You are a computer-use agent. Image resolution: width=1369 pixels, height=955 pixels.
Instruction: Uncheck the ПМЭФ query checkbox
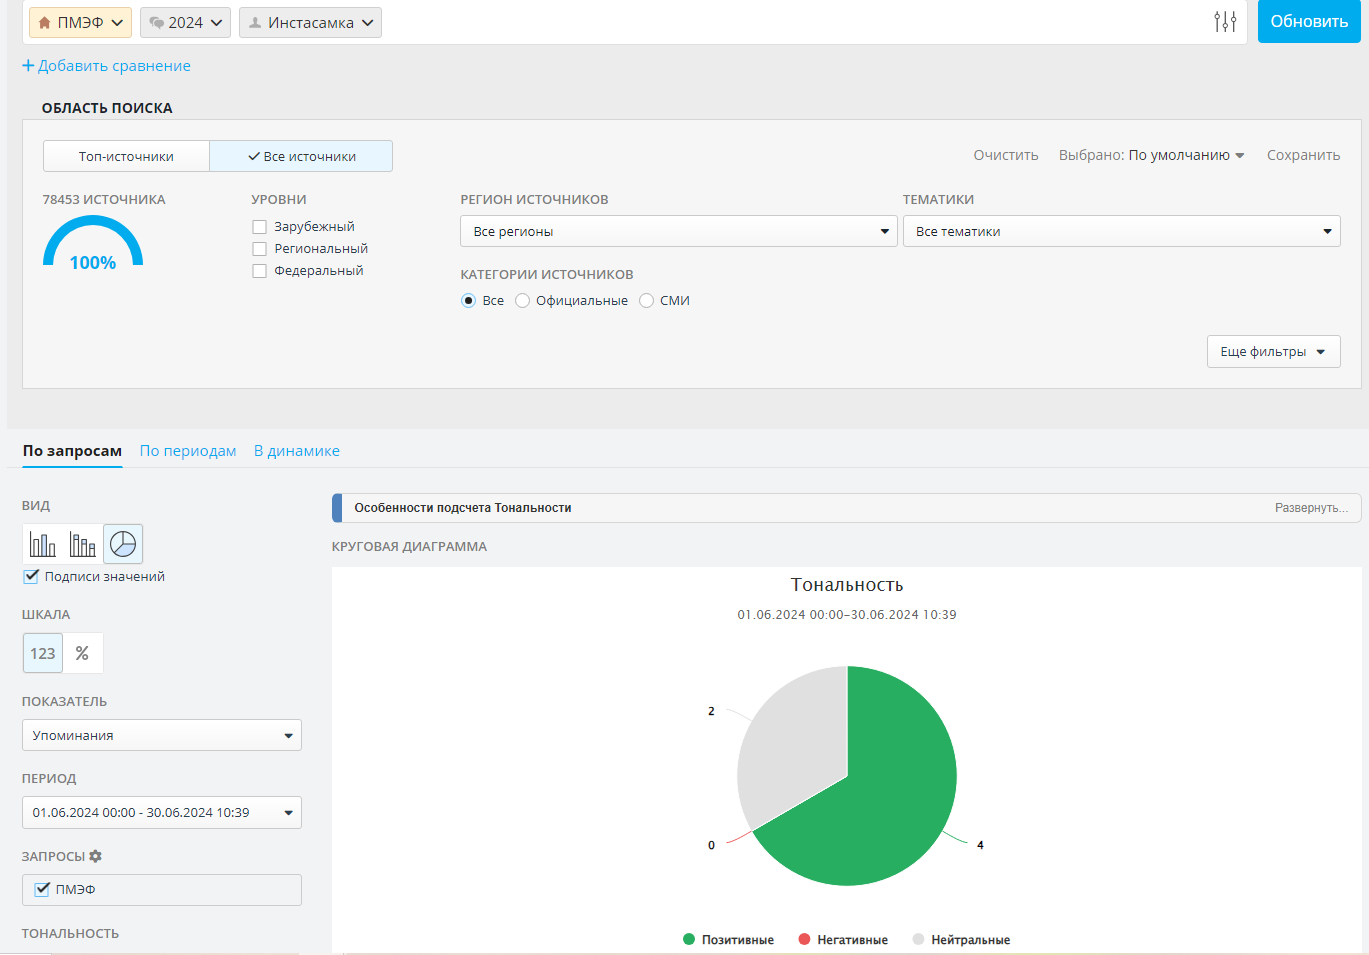point(42,889)
